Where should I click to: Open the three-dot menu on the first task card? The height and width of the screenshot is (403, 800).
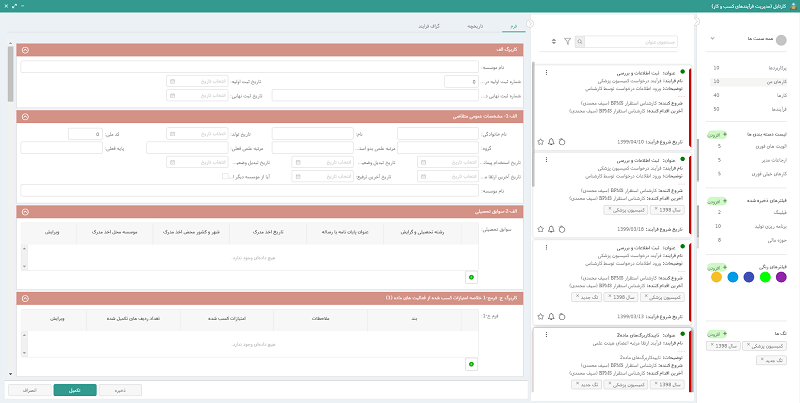[546, 72]
